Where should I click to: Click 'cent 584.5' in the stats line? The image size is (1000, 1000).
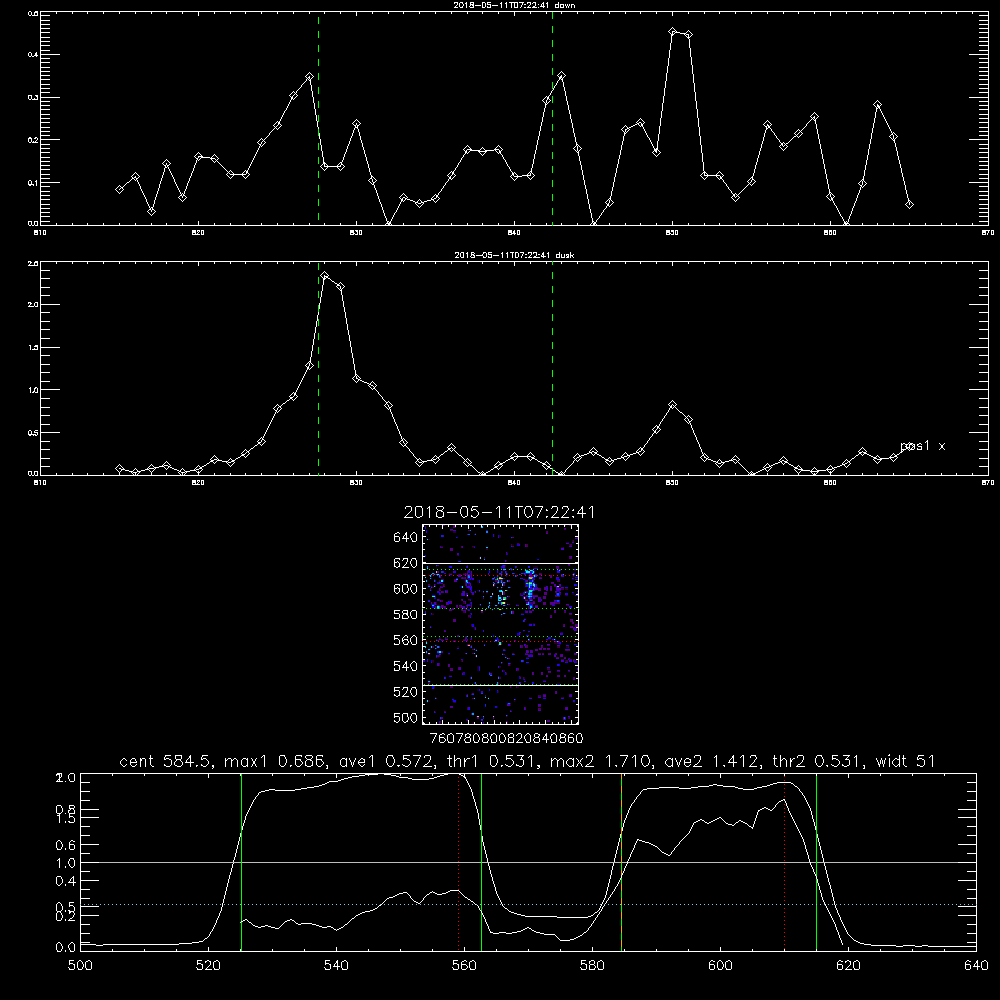[166, 761]
